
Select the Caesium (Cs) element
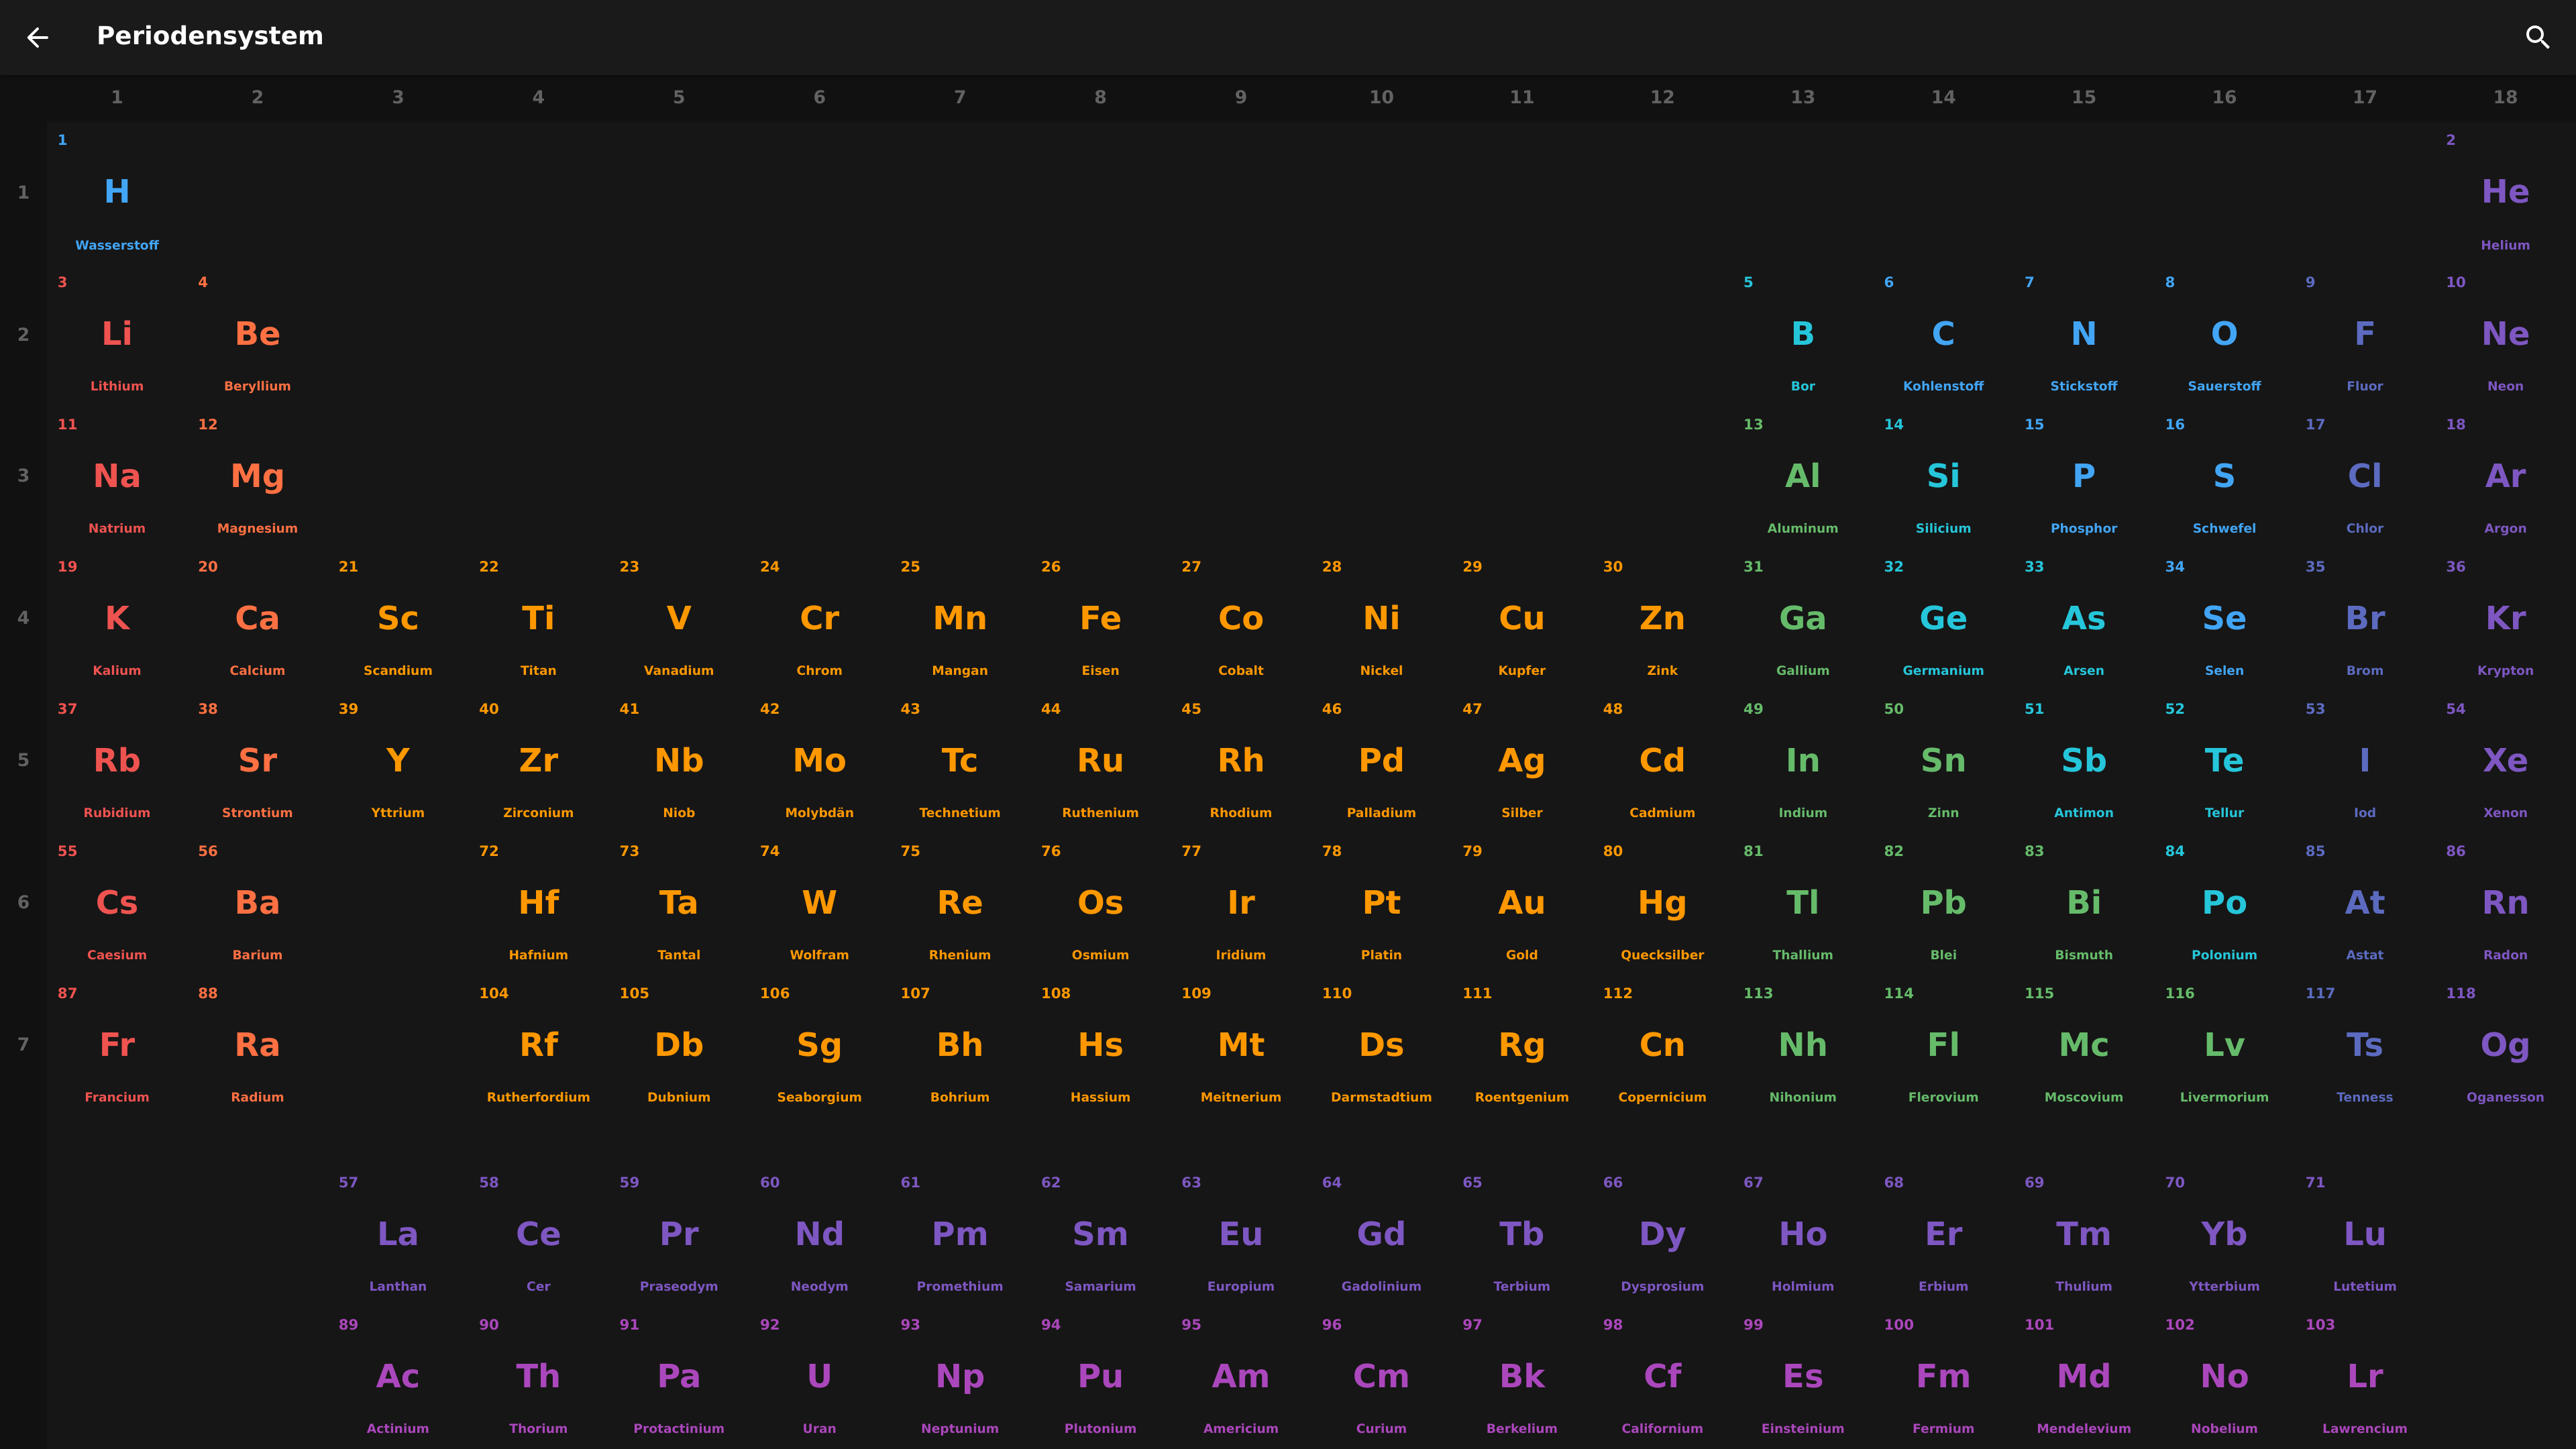pyautogui.click(x=117, y=903)
